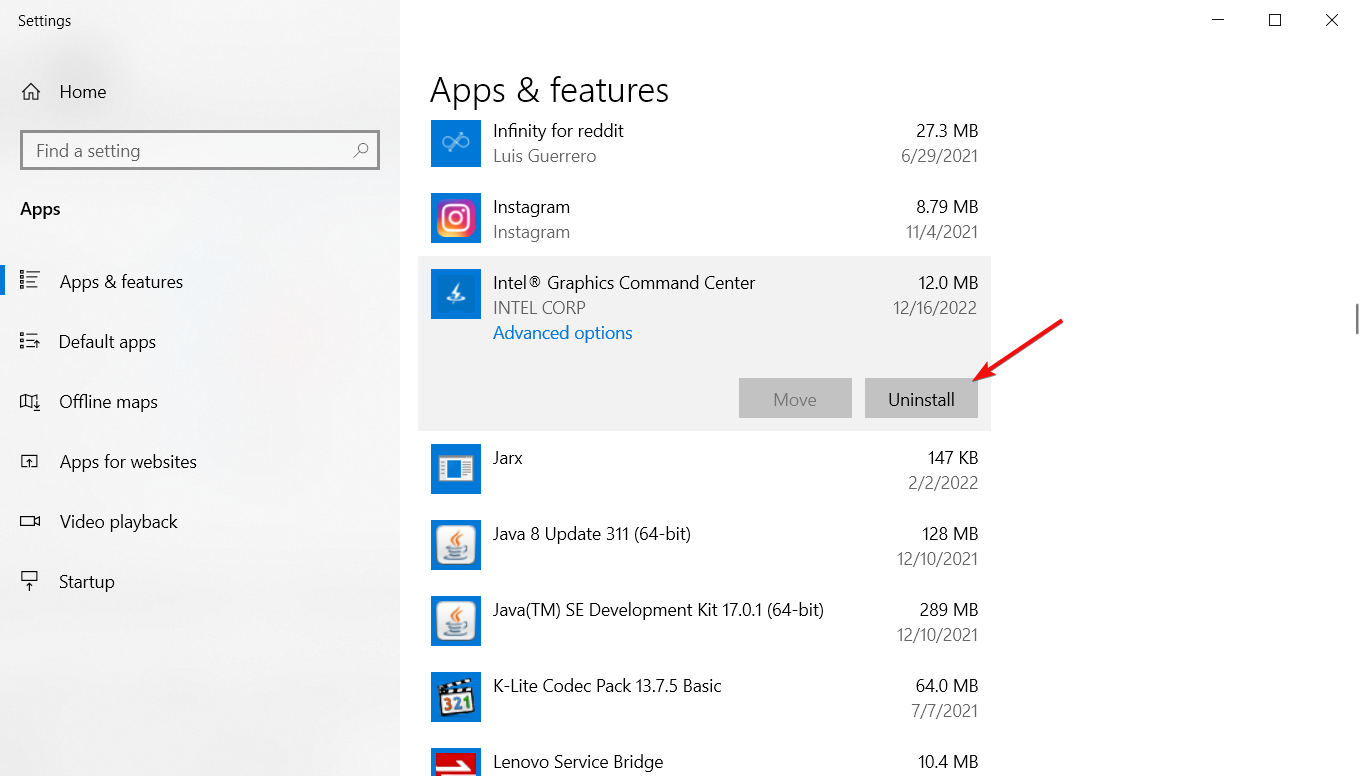This screenshot has width=1361, height=776.
Task: Click the 147 KB size value
Action: pos(953,458)
